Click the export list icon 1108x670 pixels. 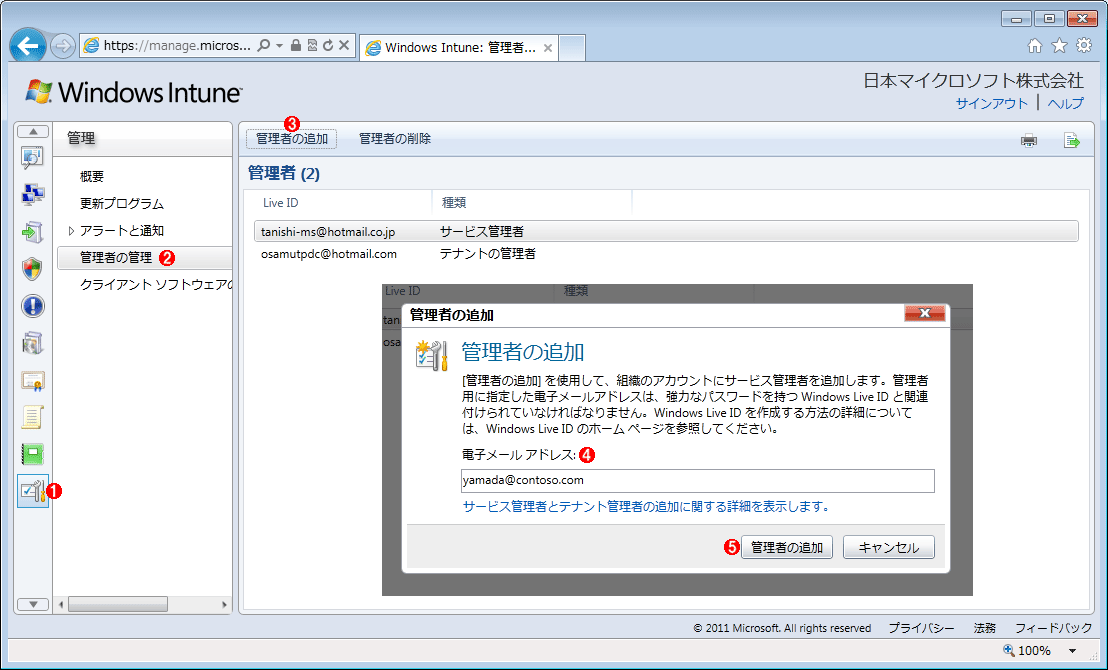[1072, 140]
